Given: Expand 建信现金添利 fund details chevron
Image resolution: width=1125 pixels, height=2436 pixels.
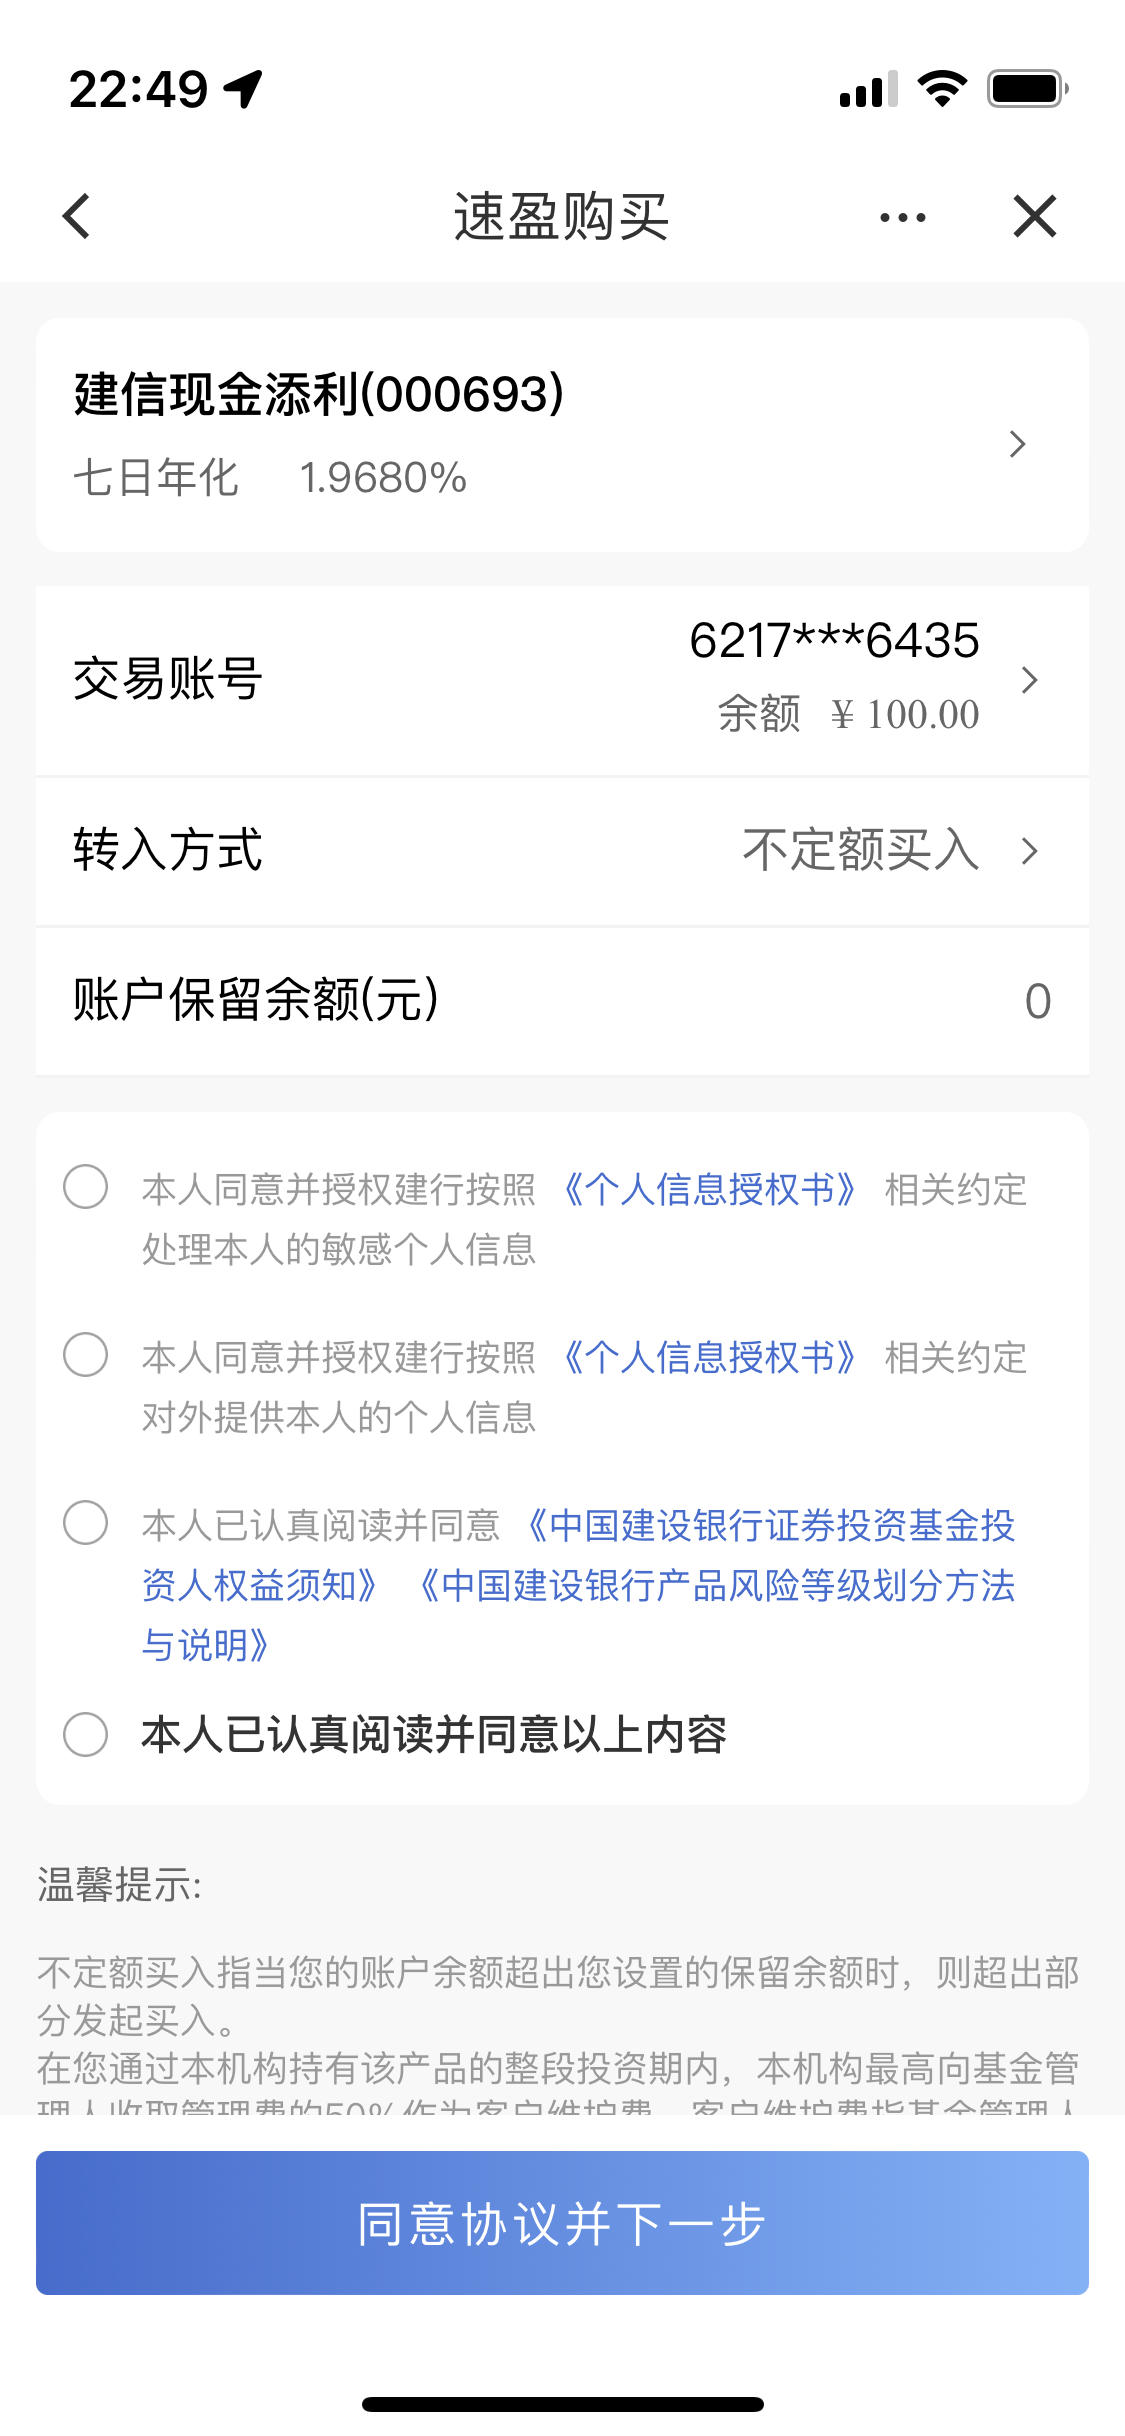Looking at the screenshot, I should (1017, 444).
